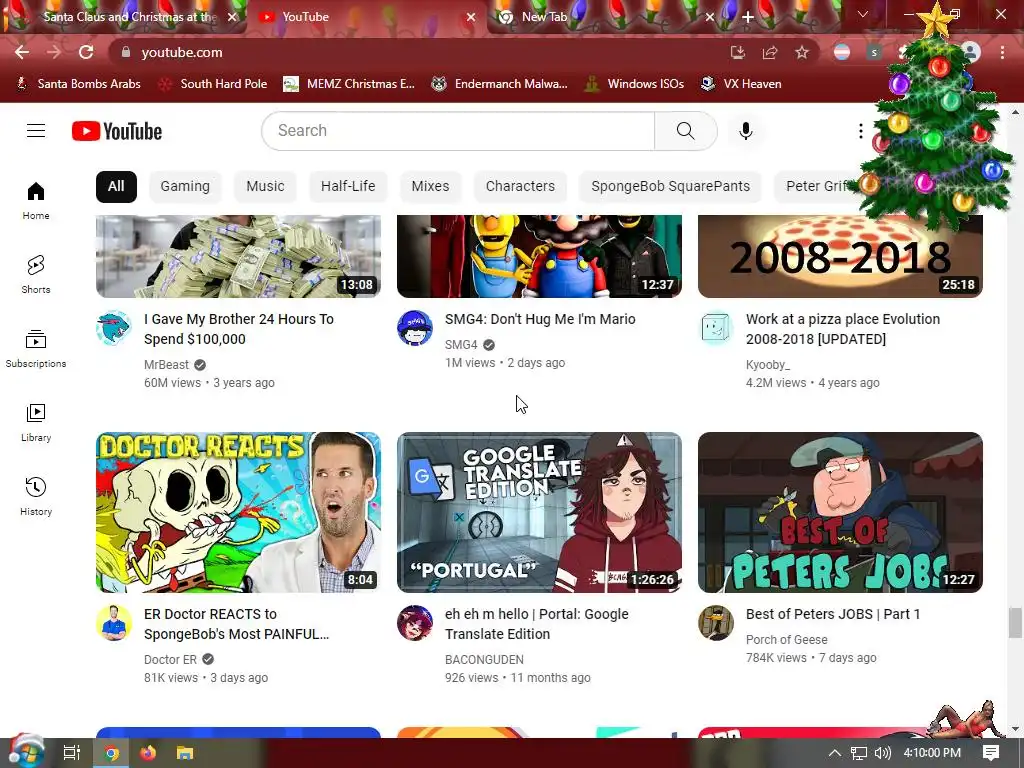Viewport: 1024px width, 768px height.
Task: Open the notification center icon
Action: (x=991, y=753)
